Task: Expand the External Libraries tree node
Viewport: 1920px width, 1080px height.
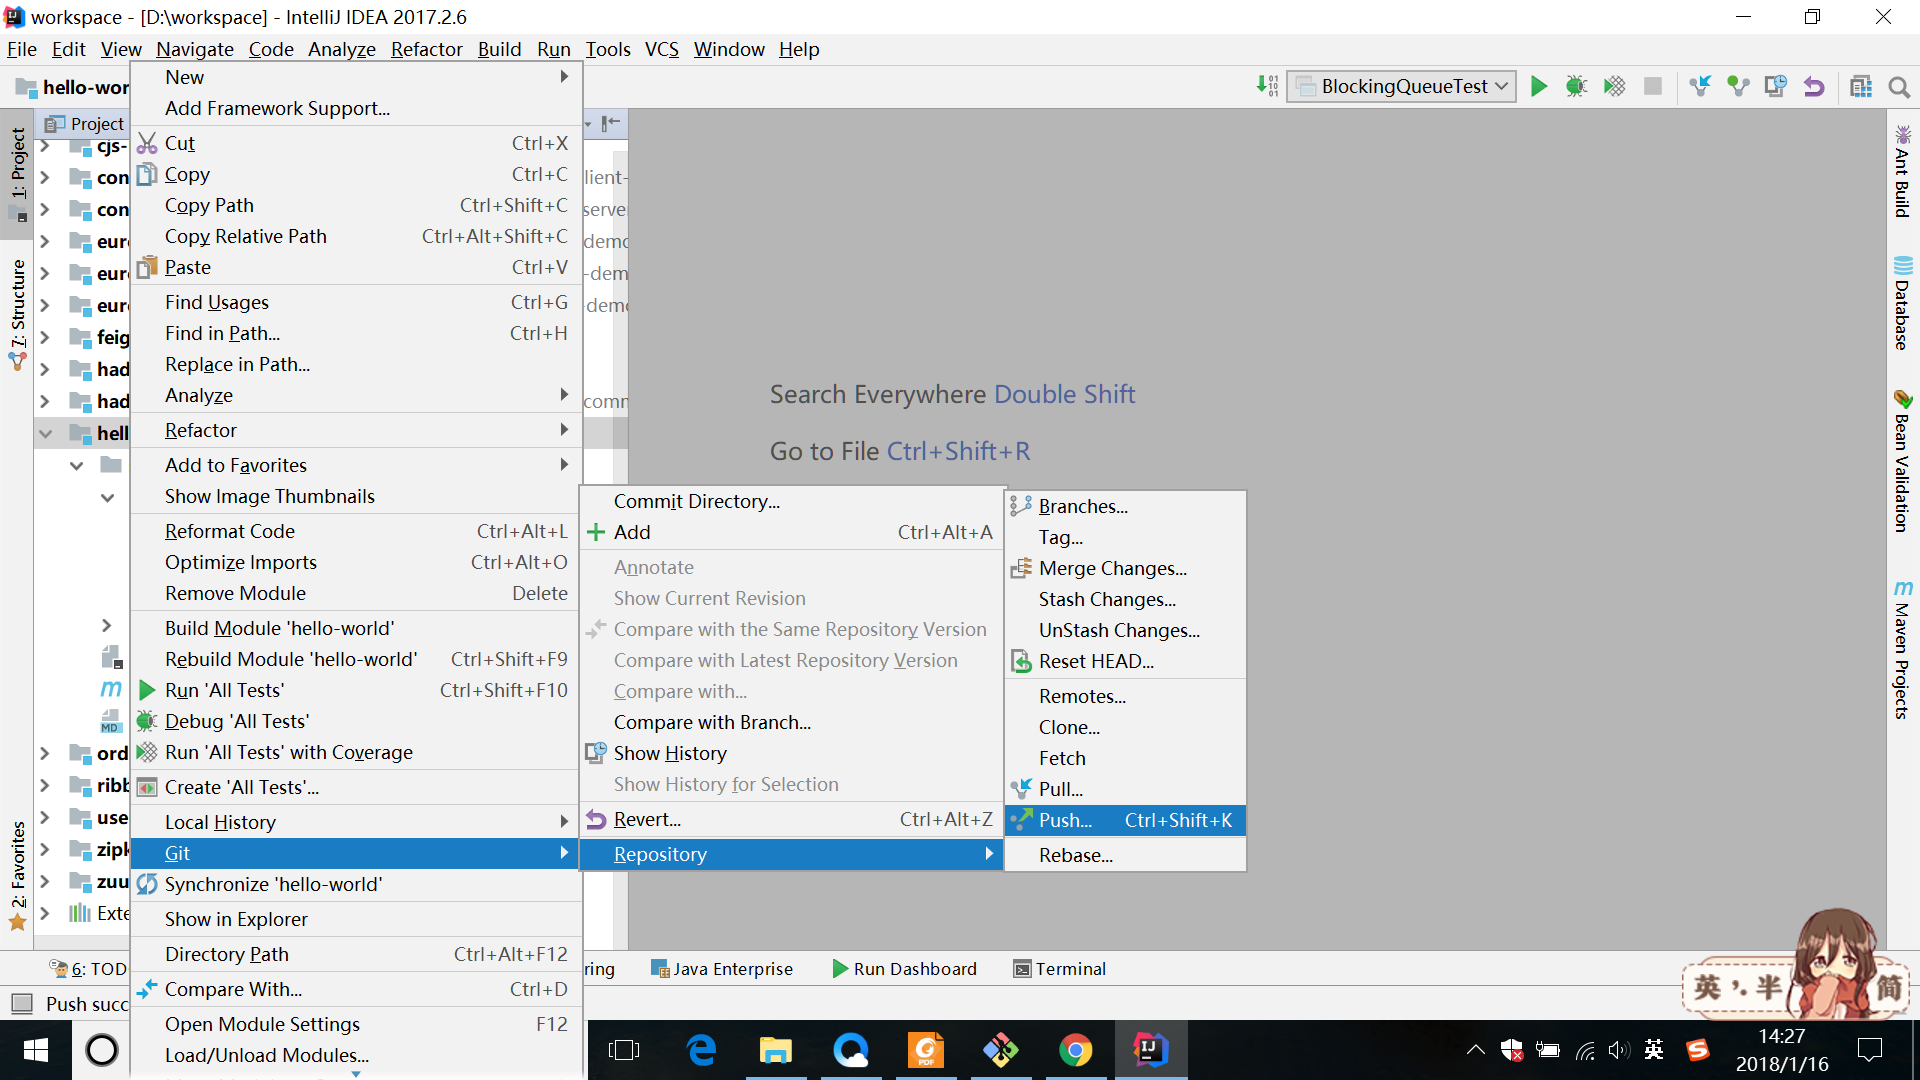Action: [45, 914]
